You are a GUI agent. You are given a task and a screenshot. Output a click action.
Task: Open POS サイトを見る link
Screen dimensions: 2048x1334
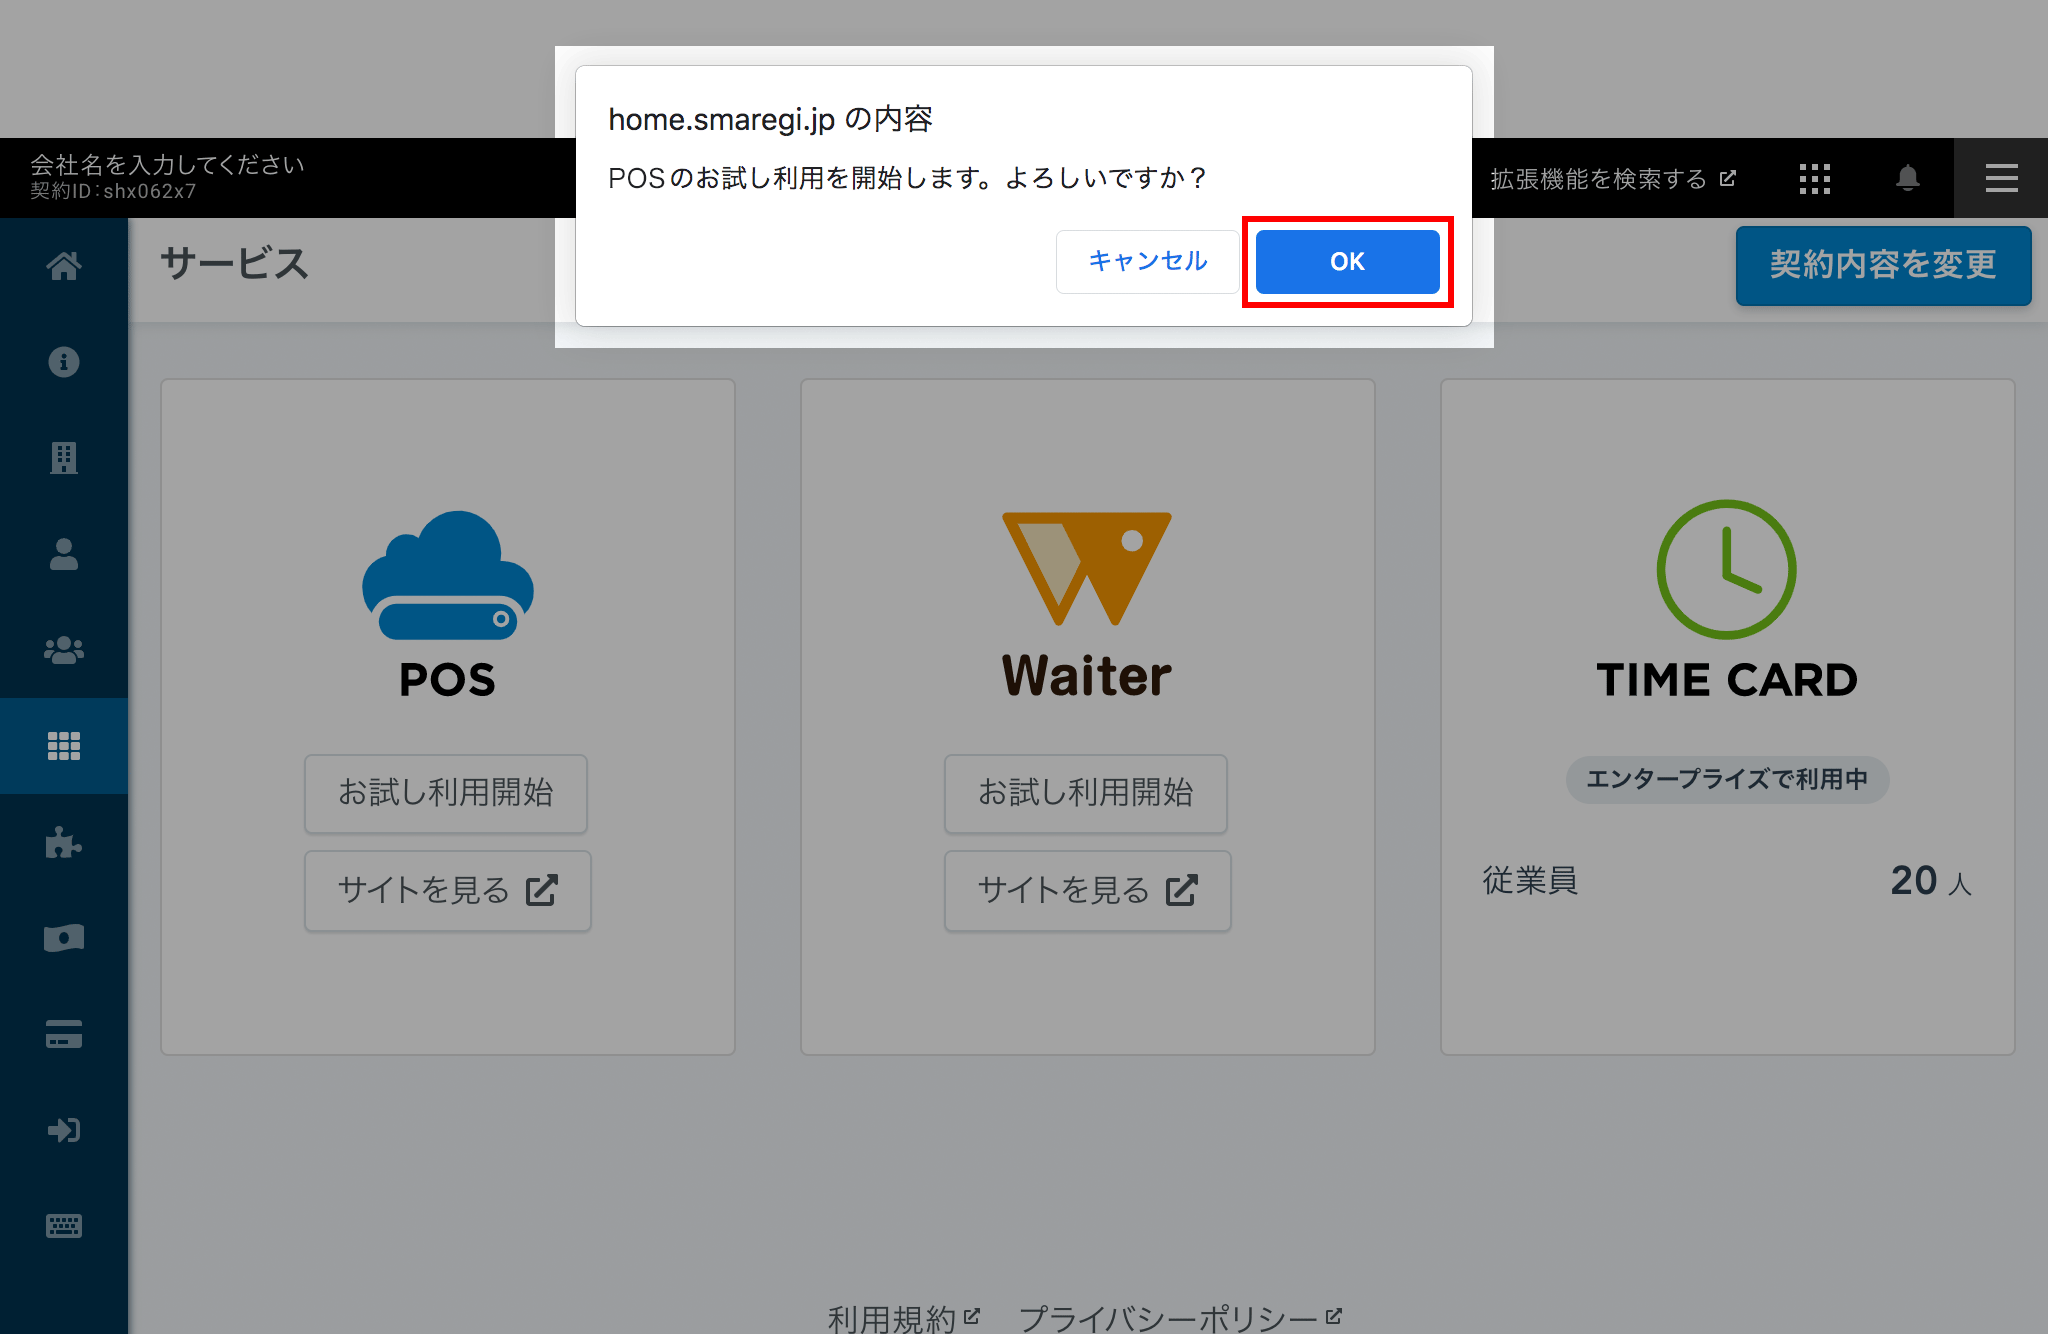tap(447, 890)
